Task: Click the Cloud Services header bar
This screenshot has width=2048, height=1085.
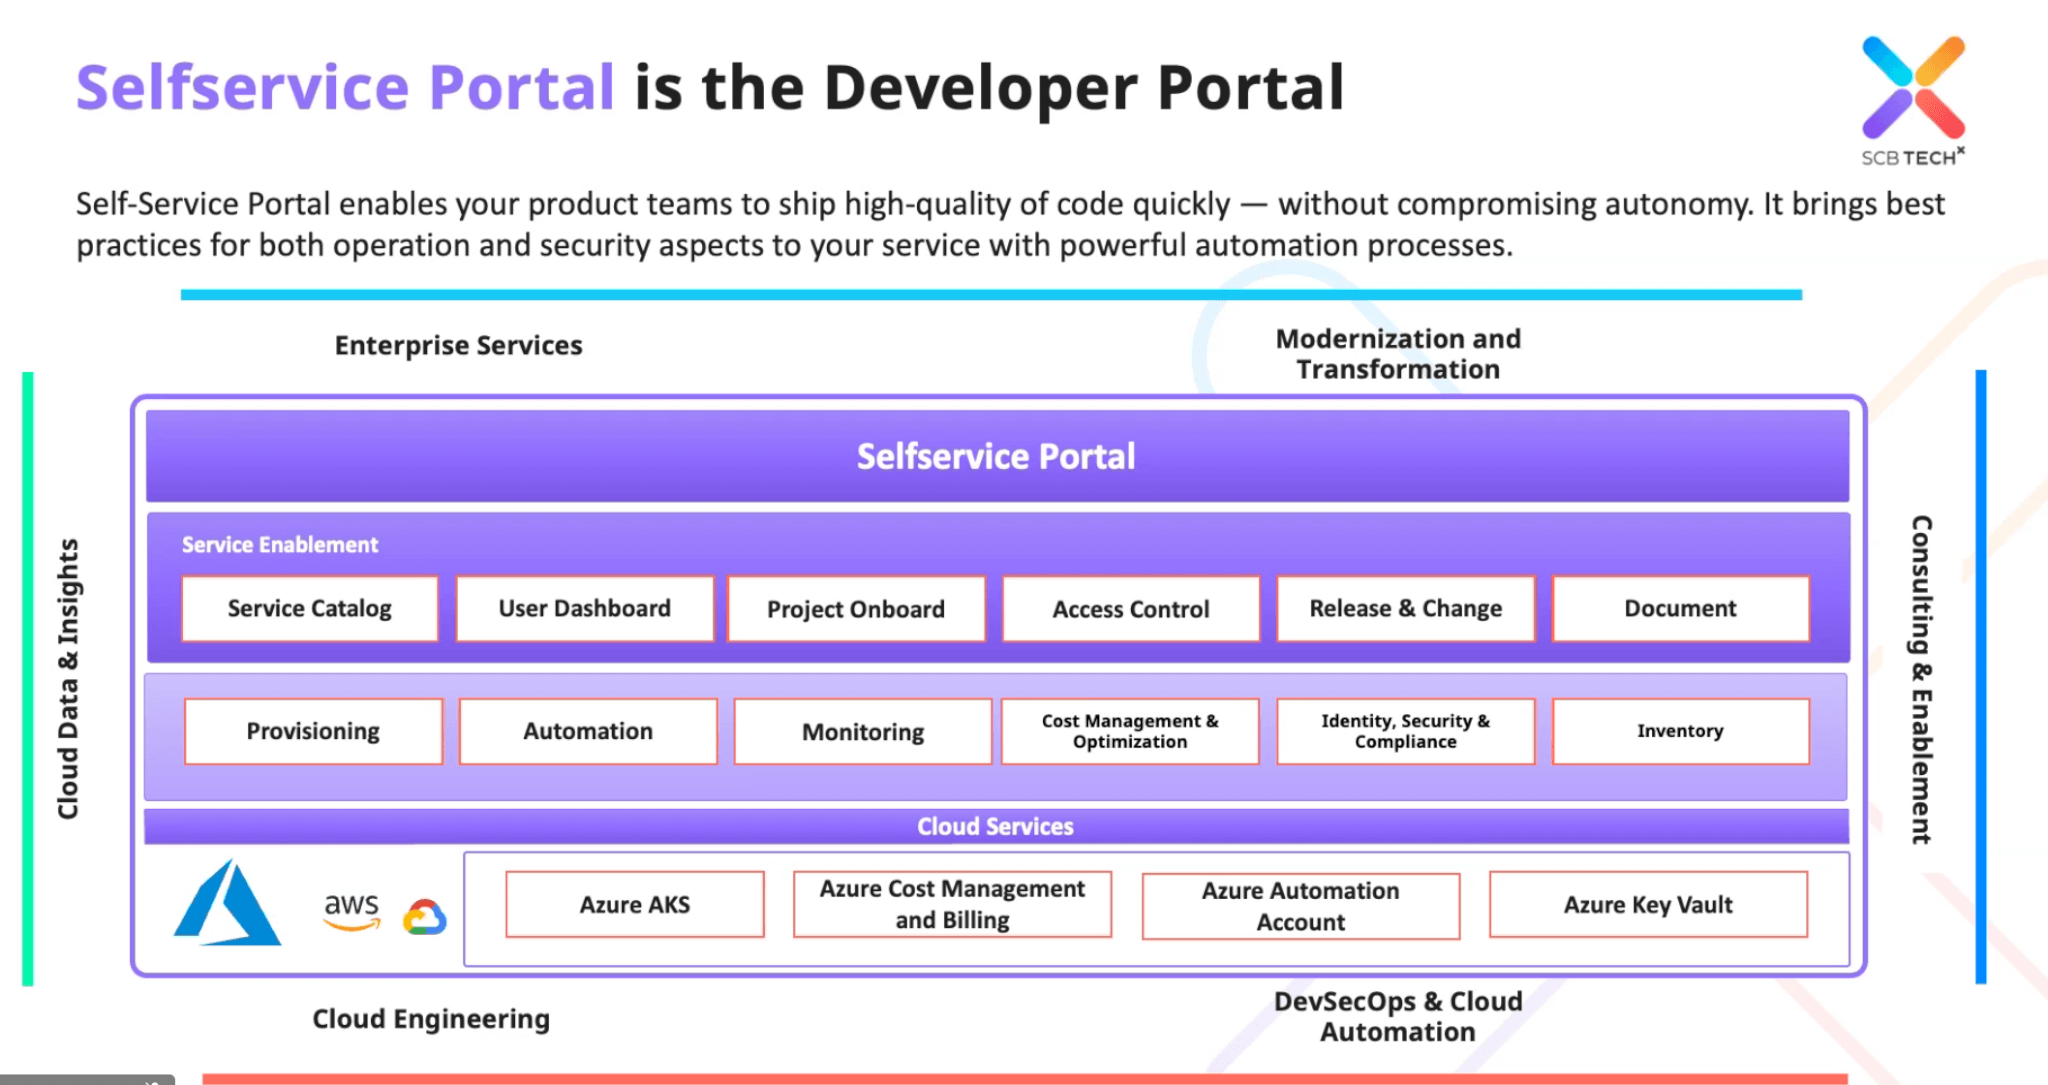Action: coord(996,826)
